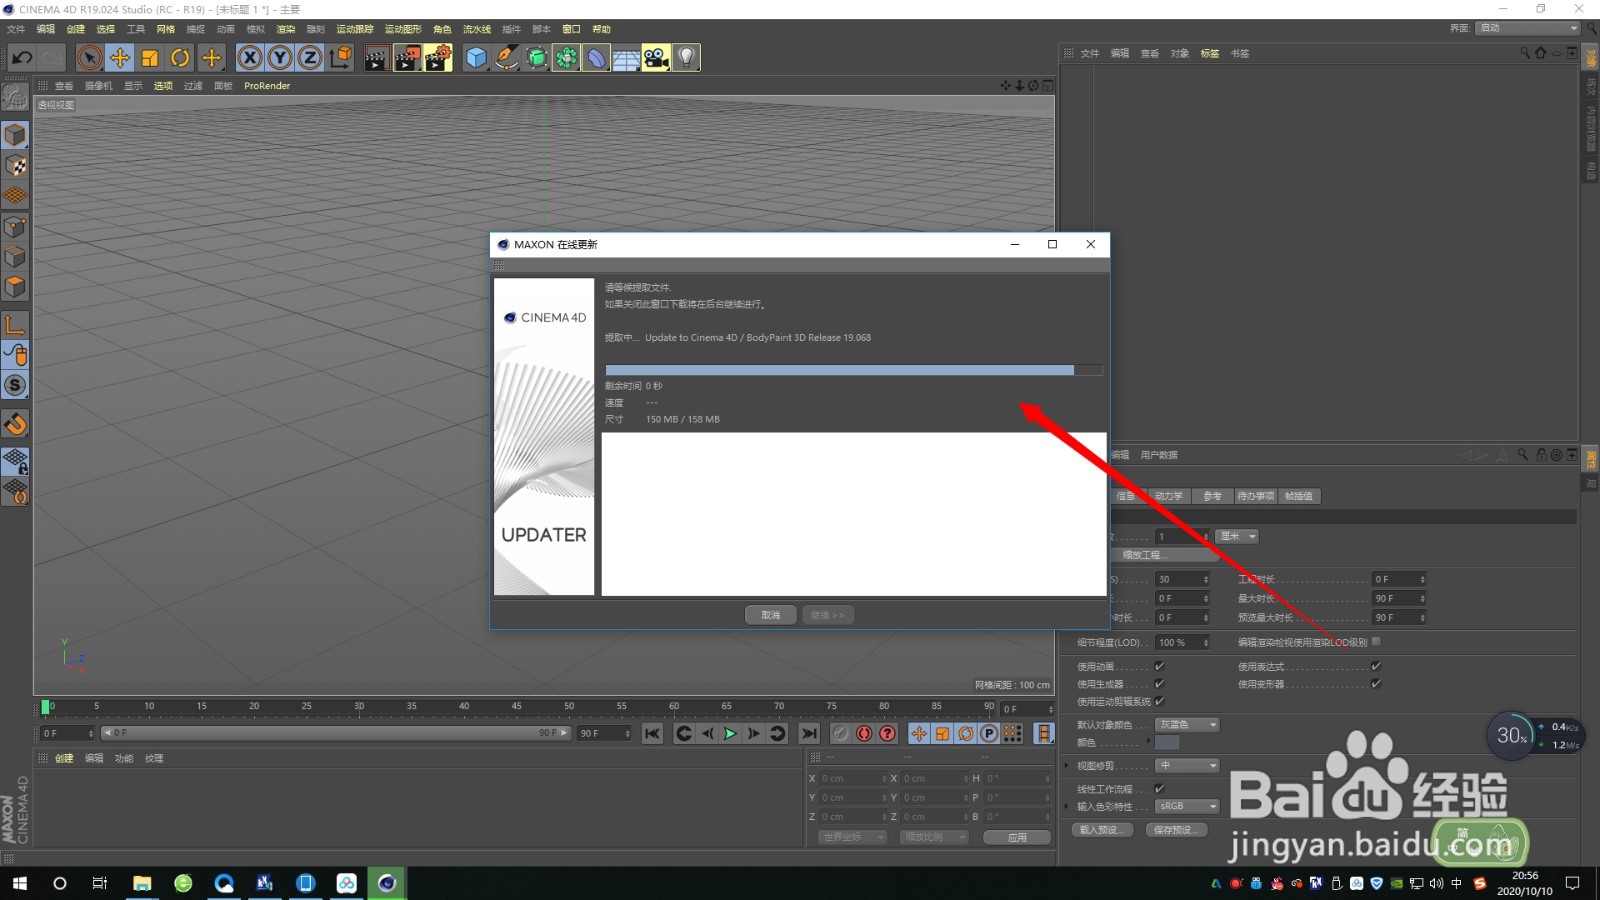The height and width of the screenshot is (900, 1600).
Task: Click Render View clapperboard icon
Action: [x=376, y=58]
